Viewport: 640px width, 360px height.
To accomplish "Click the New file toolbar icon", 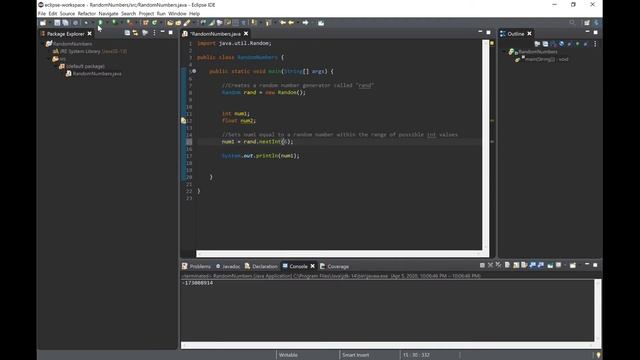I will point(43,23).
